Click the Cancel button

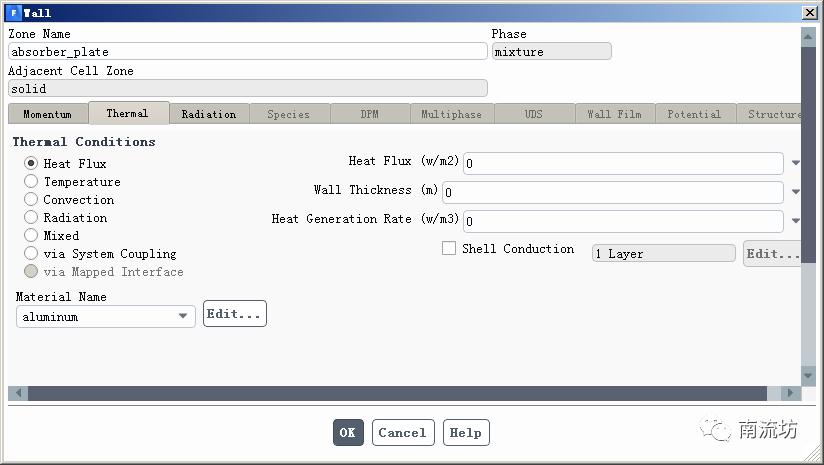pos(403,432)
